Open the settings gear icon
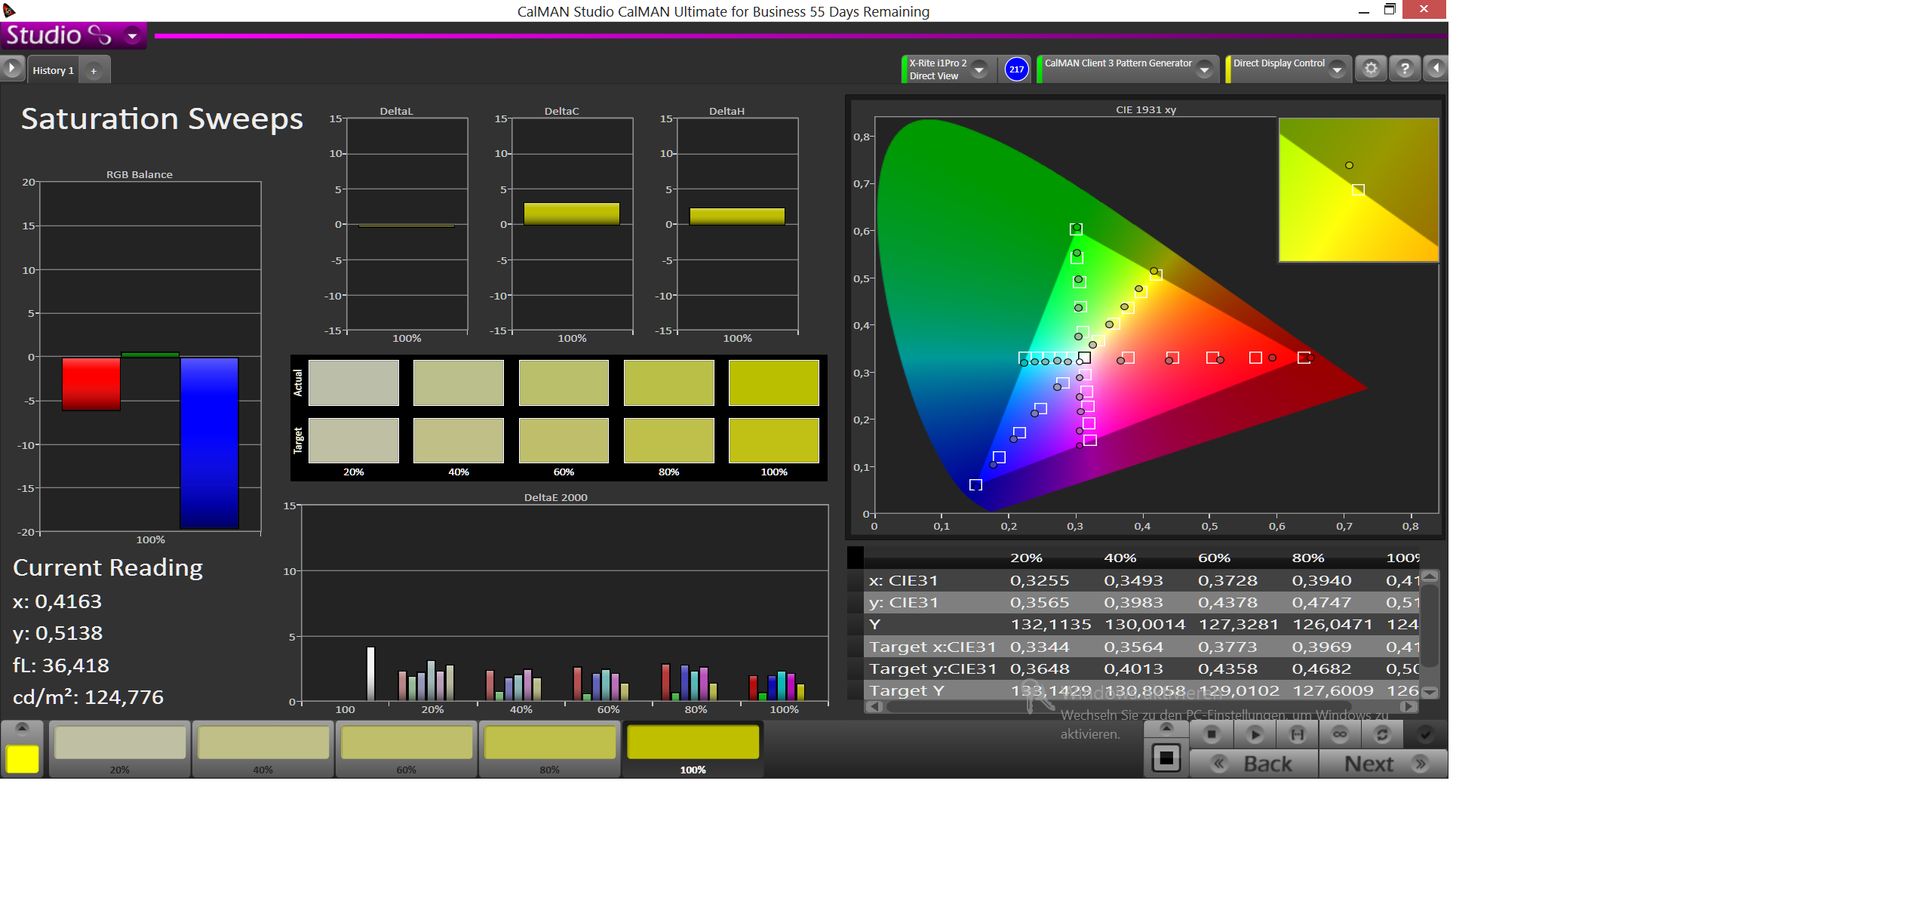This screenshot has width=1920, height=919. (1371, 68)
